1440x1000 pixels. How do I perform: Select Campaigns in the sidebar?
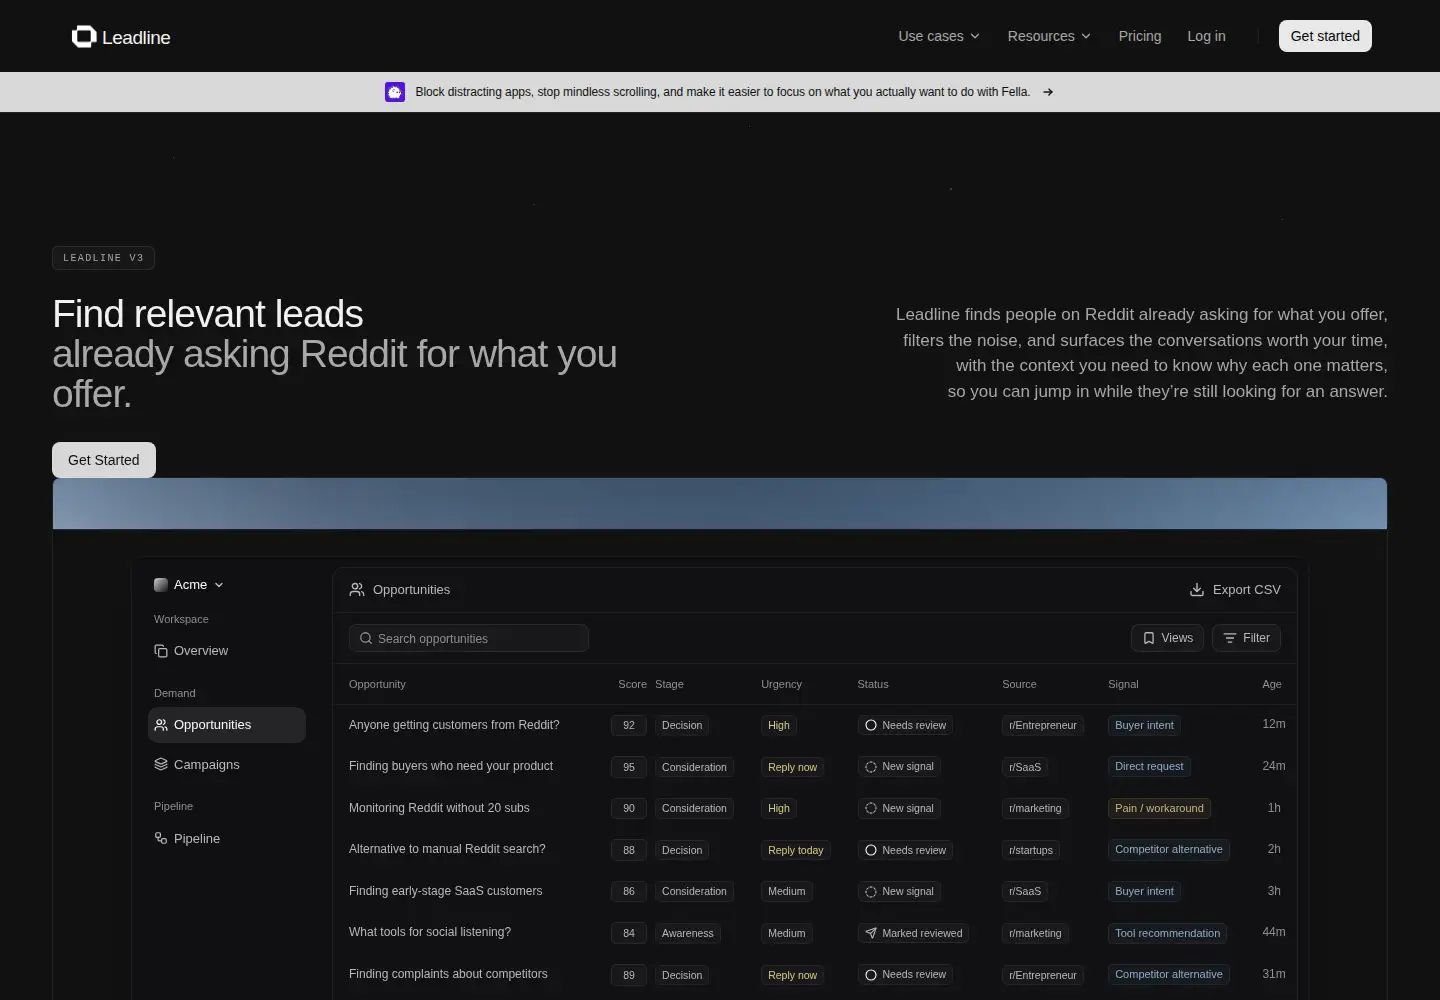227,765
